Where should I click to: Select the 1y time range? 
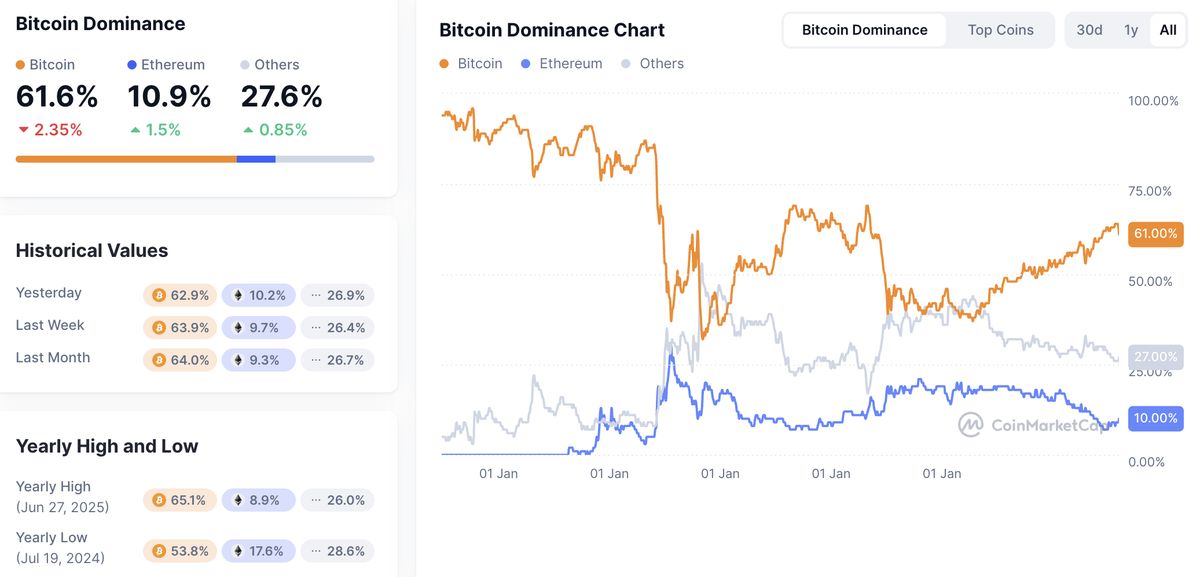click(1130, 30)
